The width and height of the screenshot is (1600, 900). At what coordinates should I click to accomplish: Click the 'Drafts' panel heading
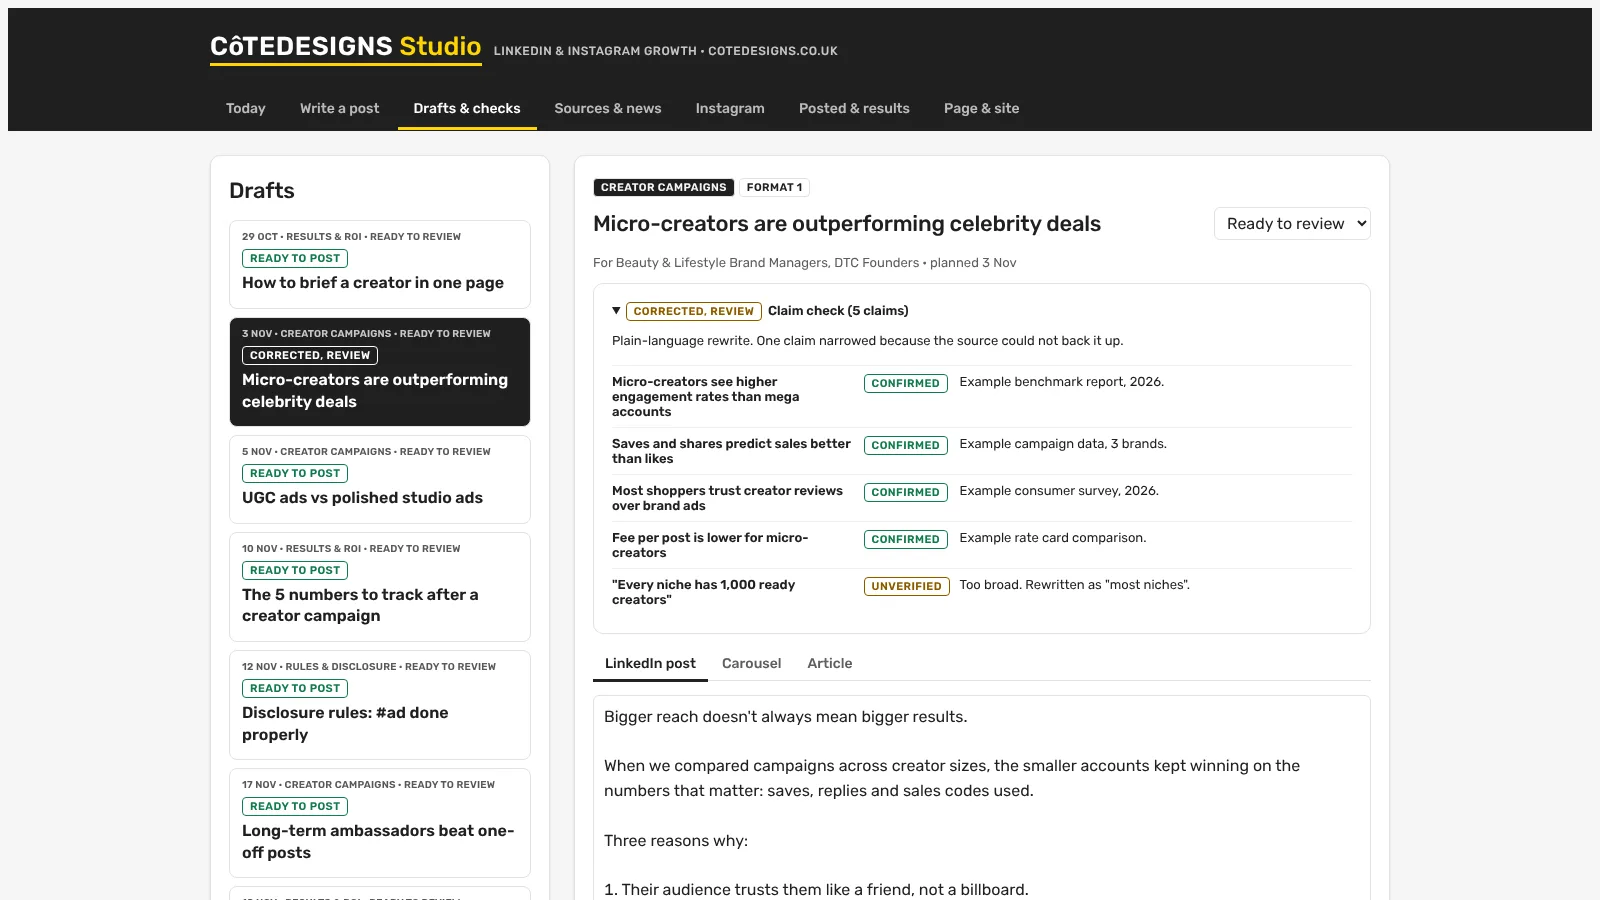pos(262,191)
